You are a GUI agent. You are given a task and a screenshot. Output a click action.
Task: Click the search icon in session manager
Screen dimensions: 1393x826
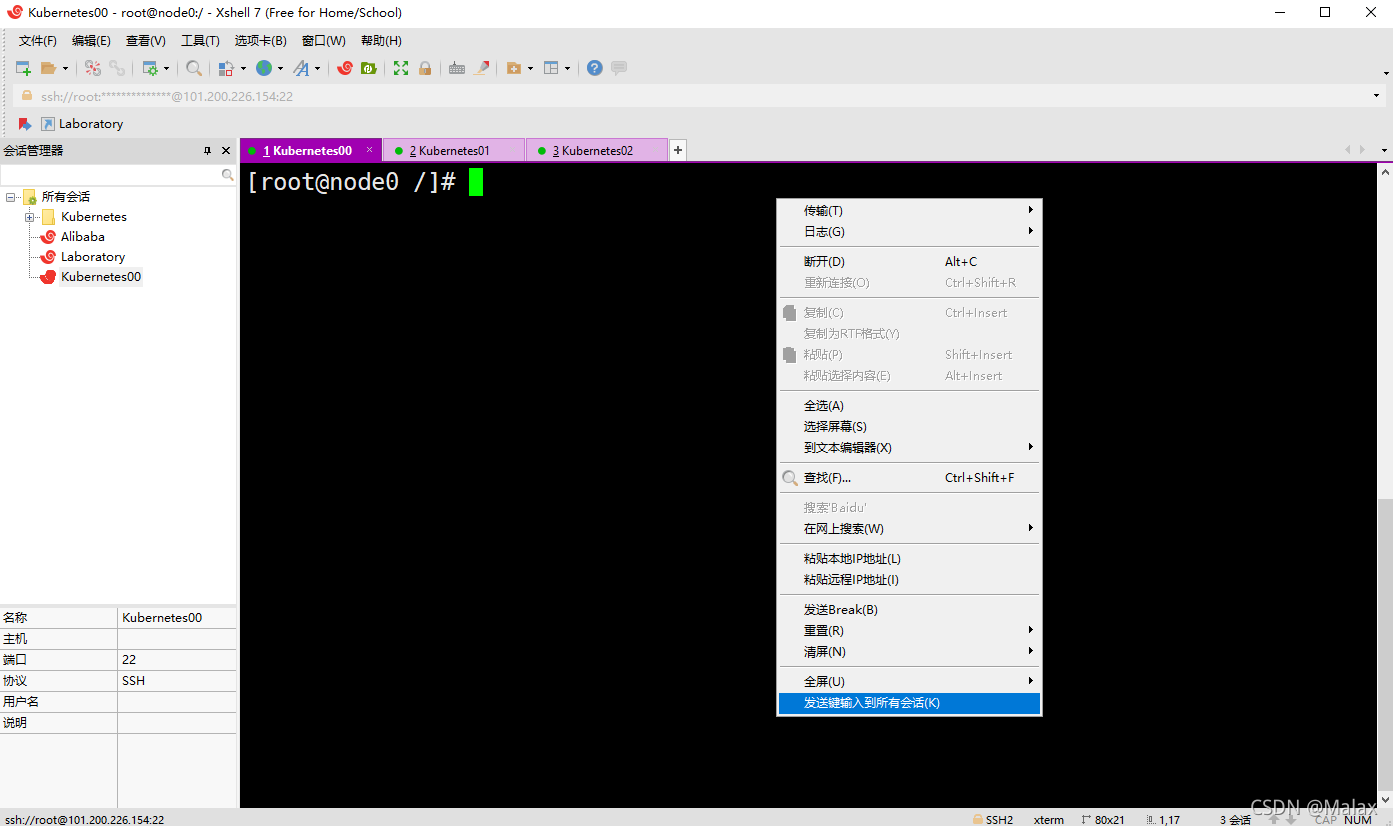pos(227,175)
